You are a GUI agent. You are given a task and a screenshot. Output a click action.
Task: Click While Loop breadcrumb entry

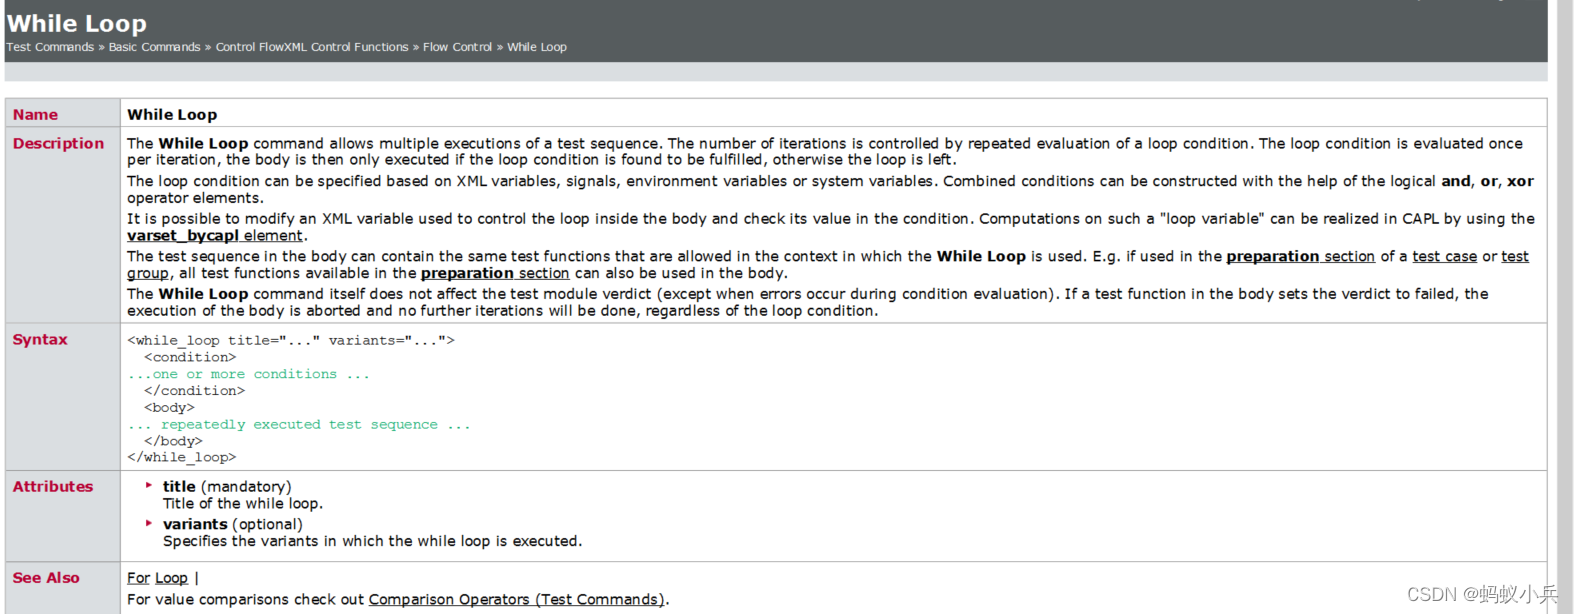point(536,47)
